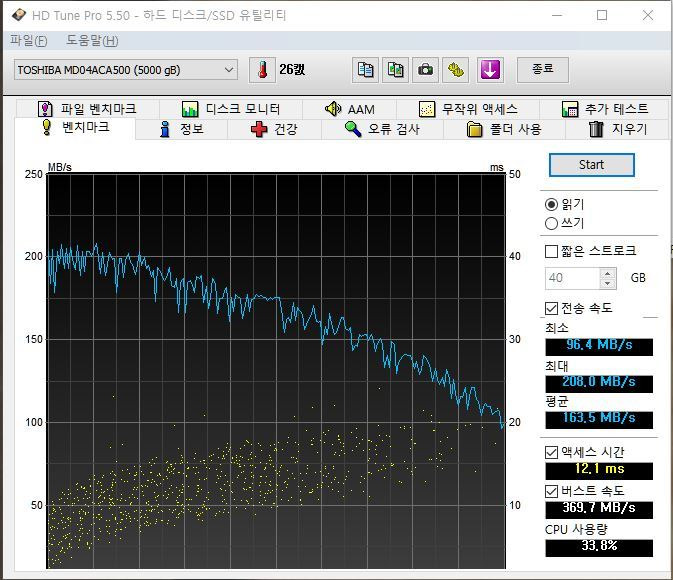Copy text results to clipboard icon

coord(365,70)
